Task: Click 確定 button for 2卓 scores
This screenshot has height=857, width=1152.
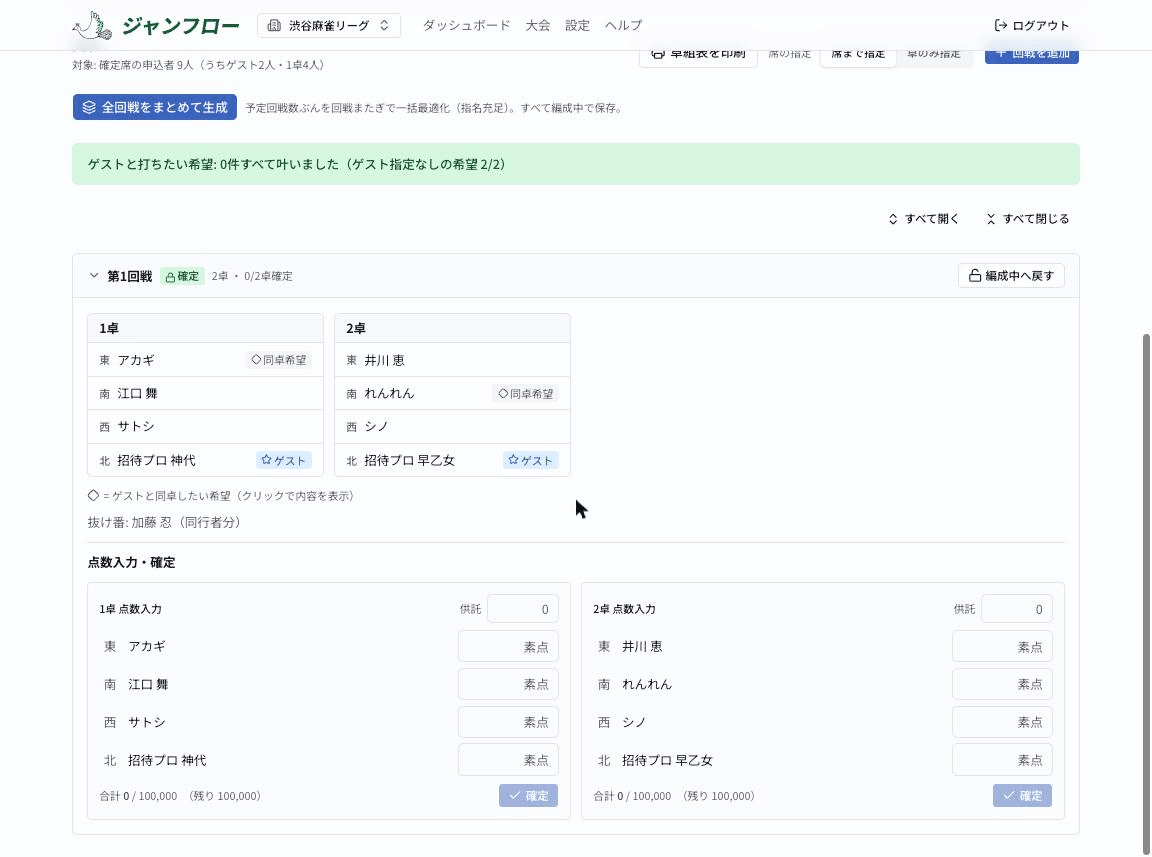Action: coord(1022,795)
